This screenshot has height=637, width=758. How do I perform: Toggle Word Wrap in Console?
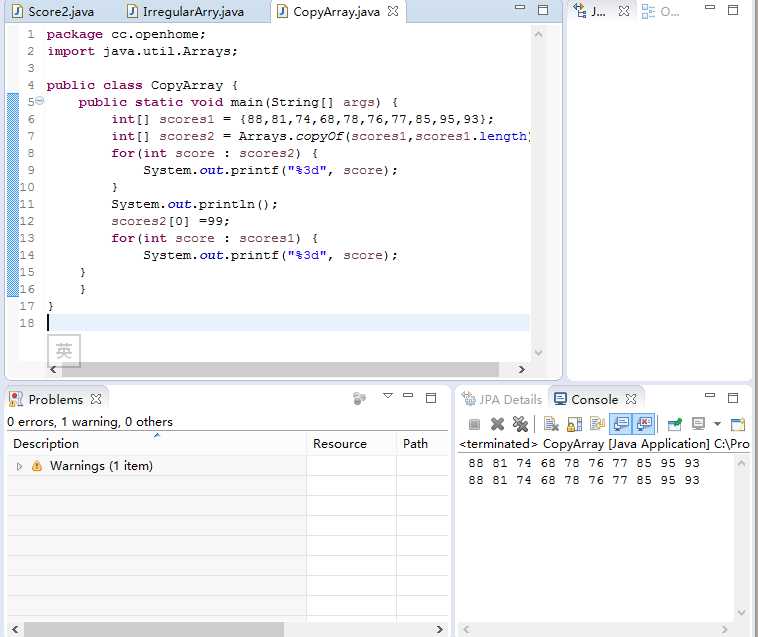[598, 424]
